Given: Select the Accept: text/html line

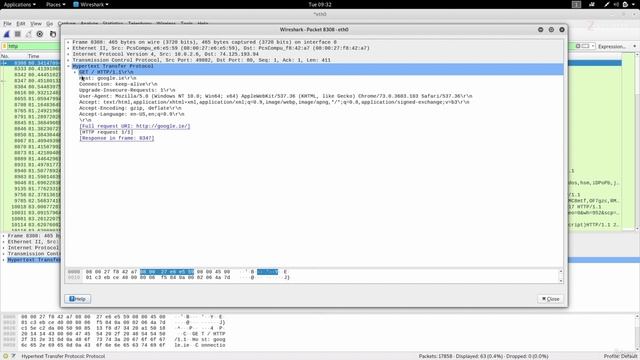Looking at the screenshot, I should click(x=274, y=102).
